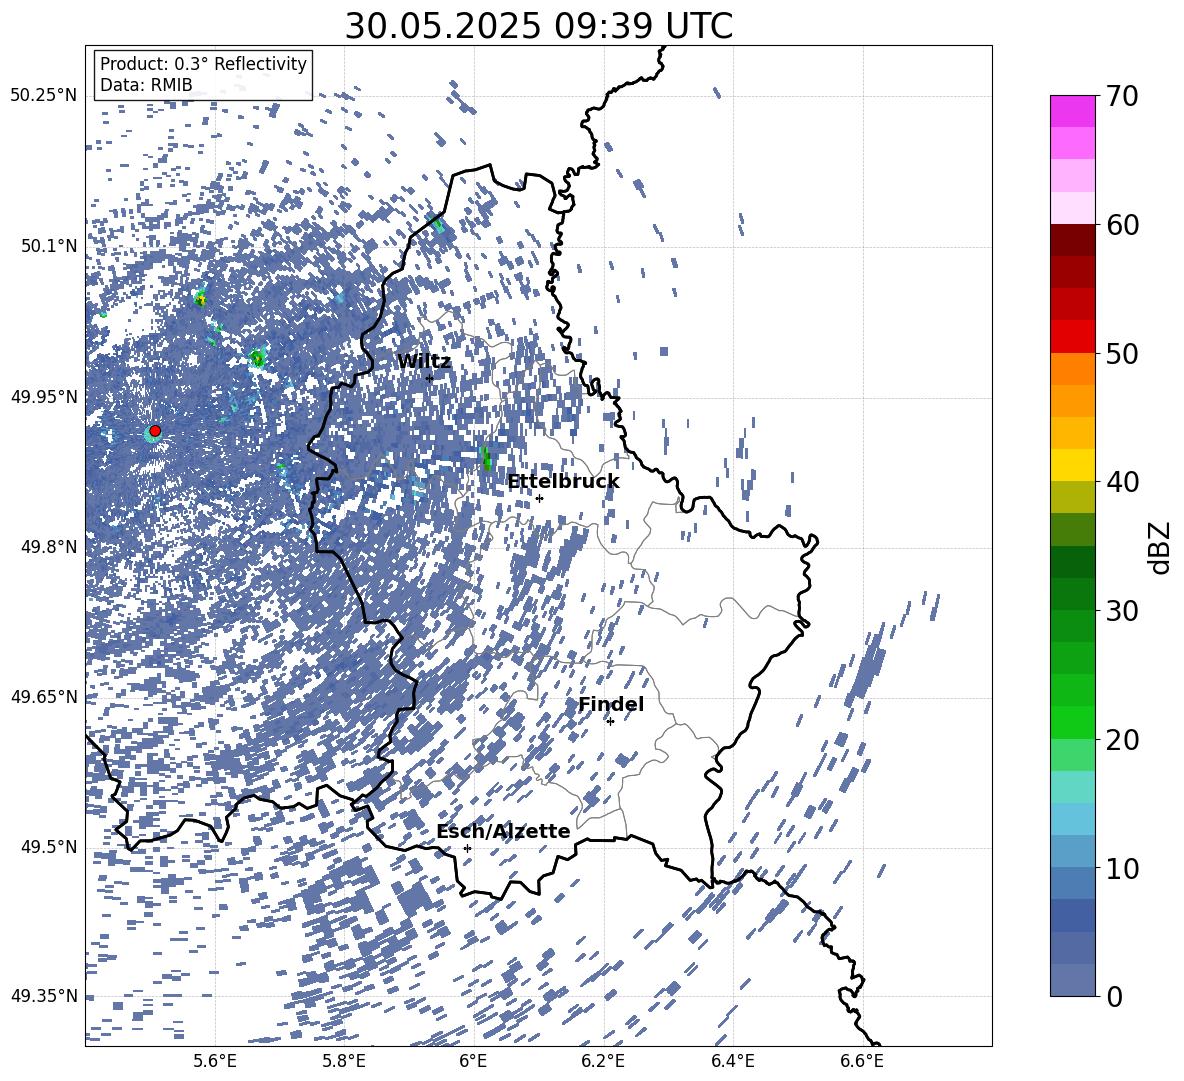Click the 6.4°E longitude label

(732, 1062)
